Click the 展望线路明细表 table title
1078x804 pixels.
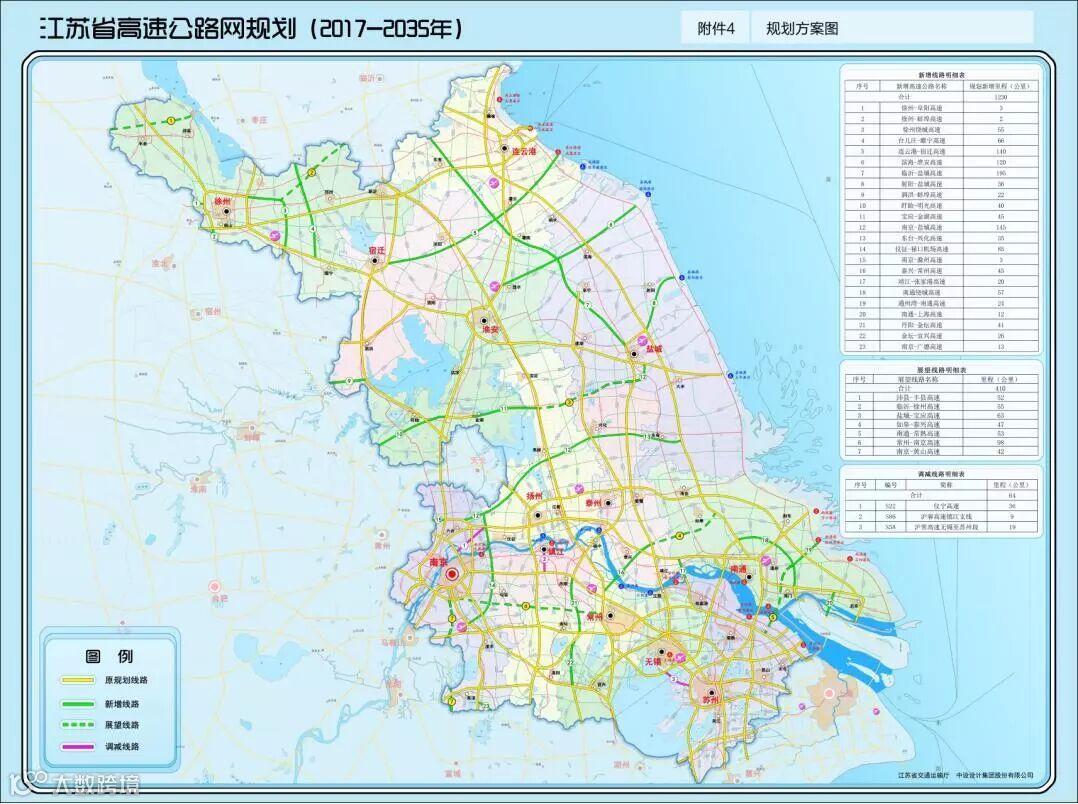click(941, 370)
